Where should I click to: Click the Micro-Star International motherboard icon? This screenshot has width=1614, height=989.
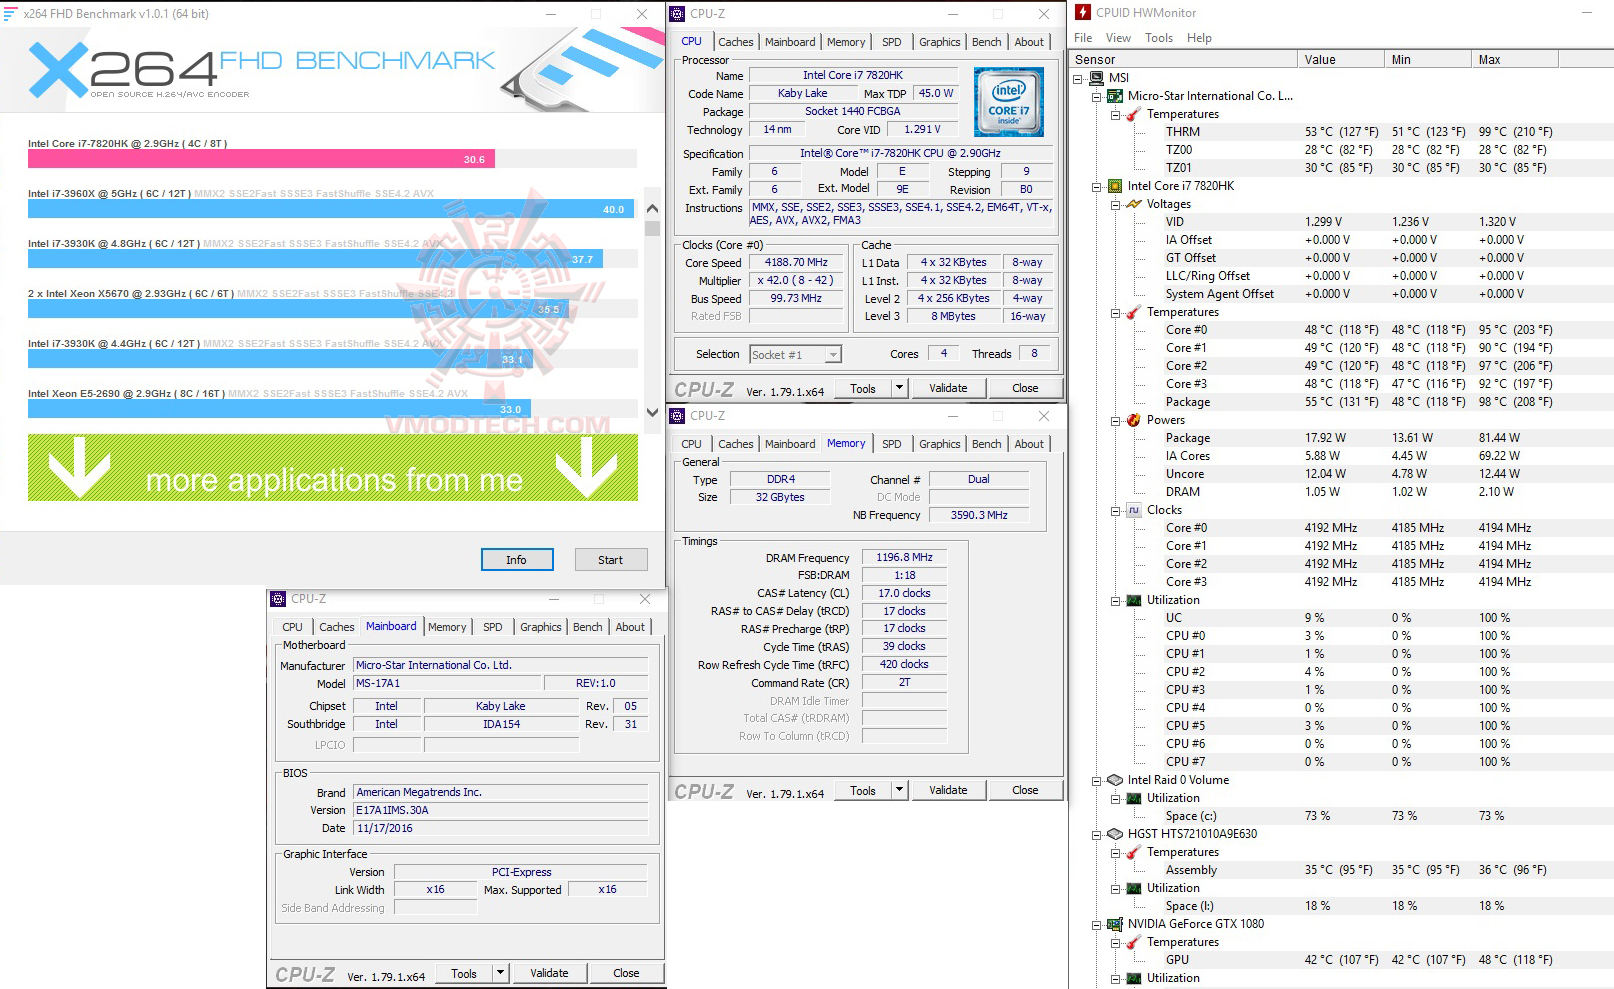click(x=1113, y=96)
